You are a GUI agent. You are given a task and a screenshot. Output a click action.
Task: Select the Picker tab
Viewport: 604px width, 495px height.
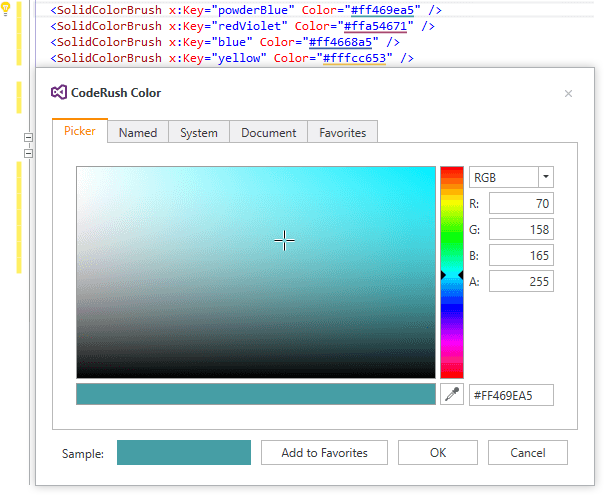click(79, 131)
